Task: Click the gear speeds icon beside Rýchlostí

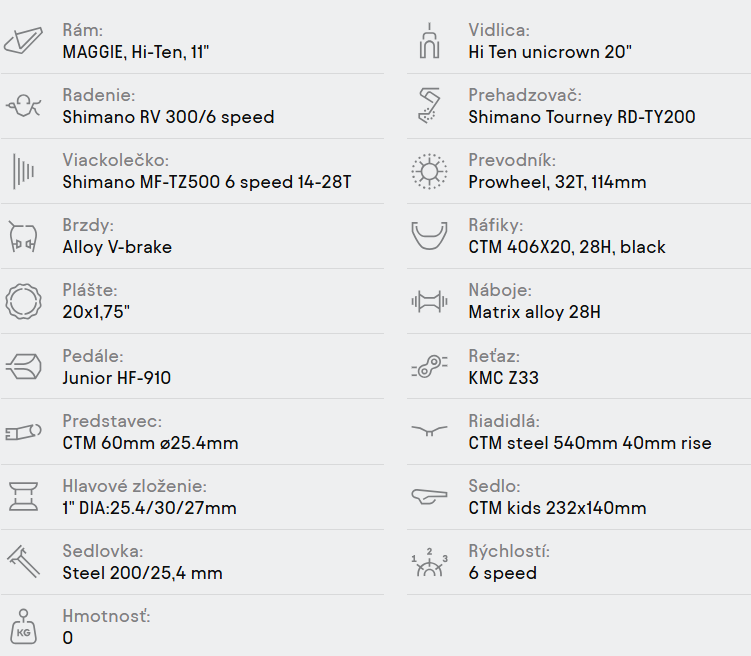Action: click(x=429, y=562)
